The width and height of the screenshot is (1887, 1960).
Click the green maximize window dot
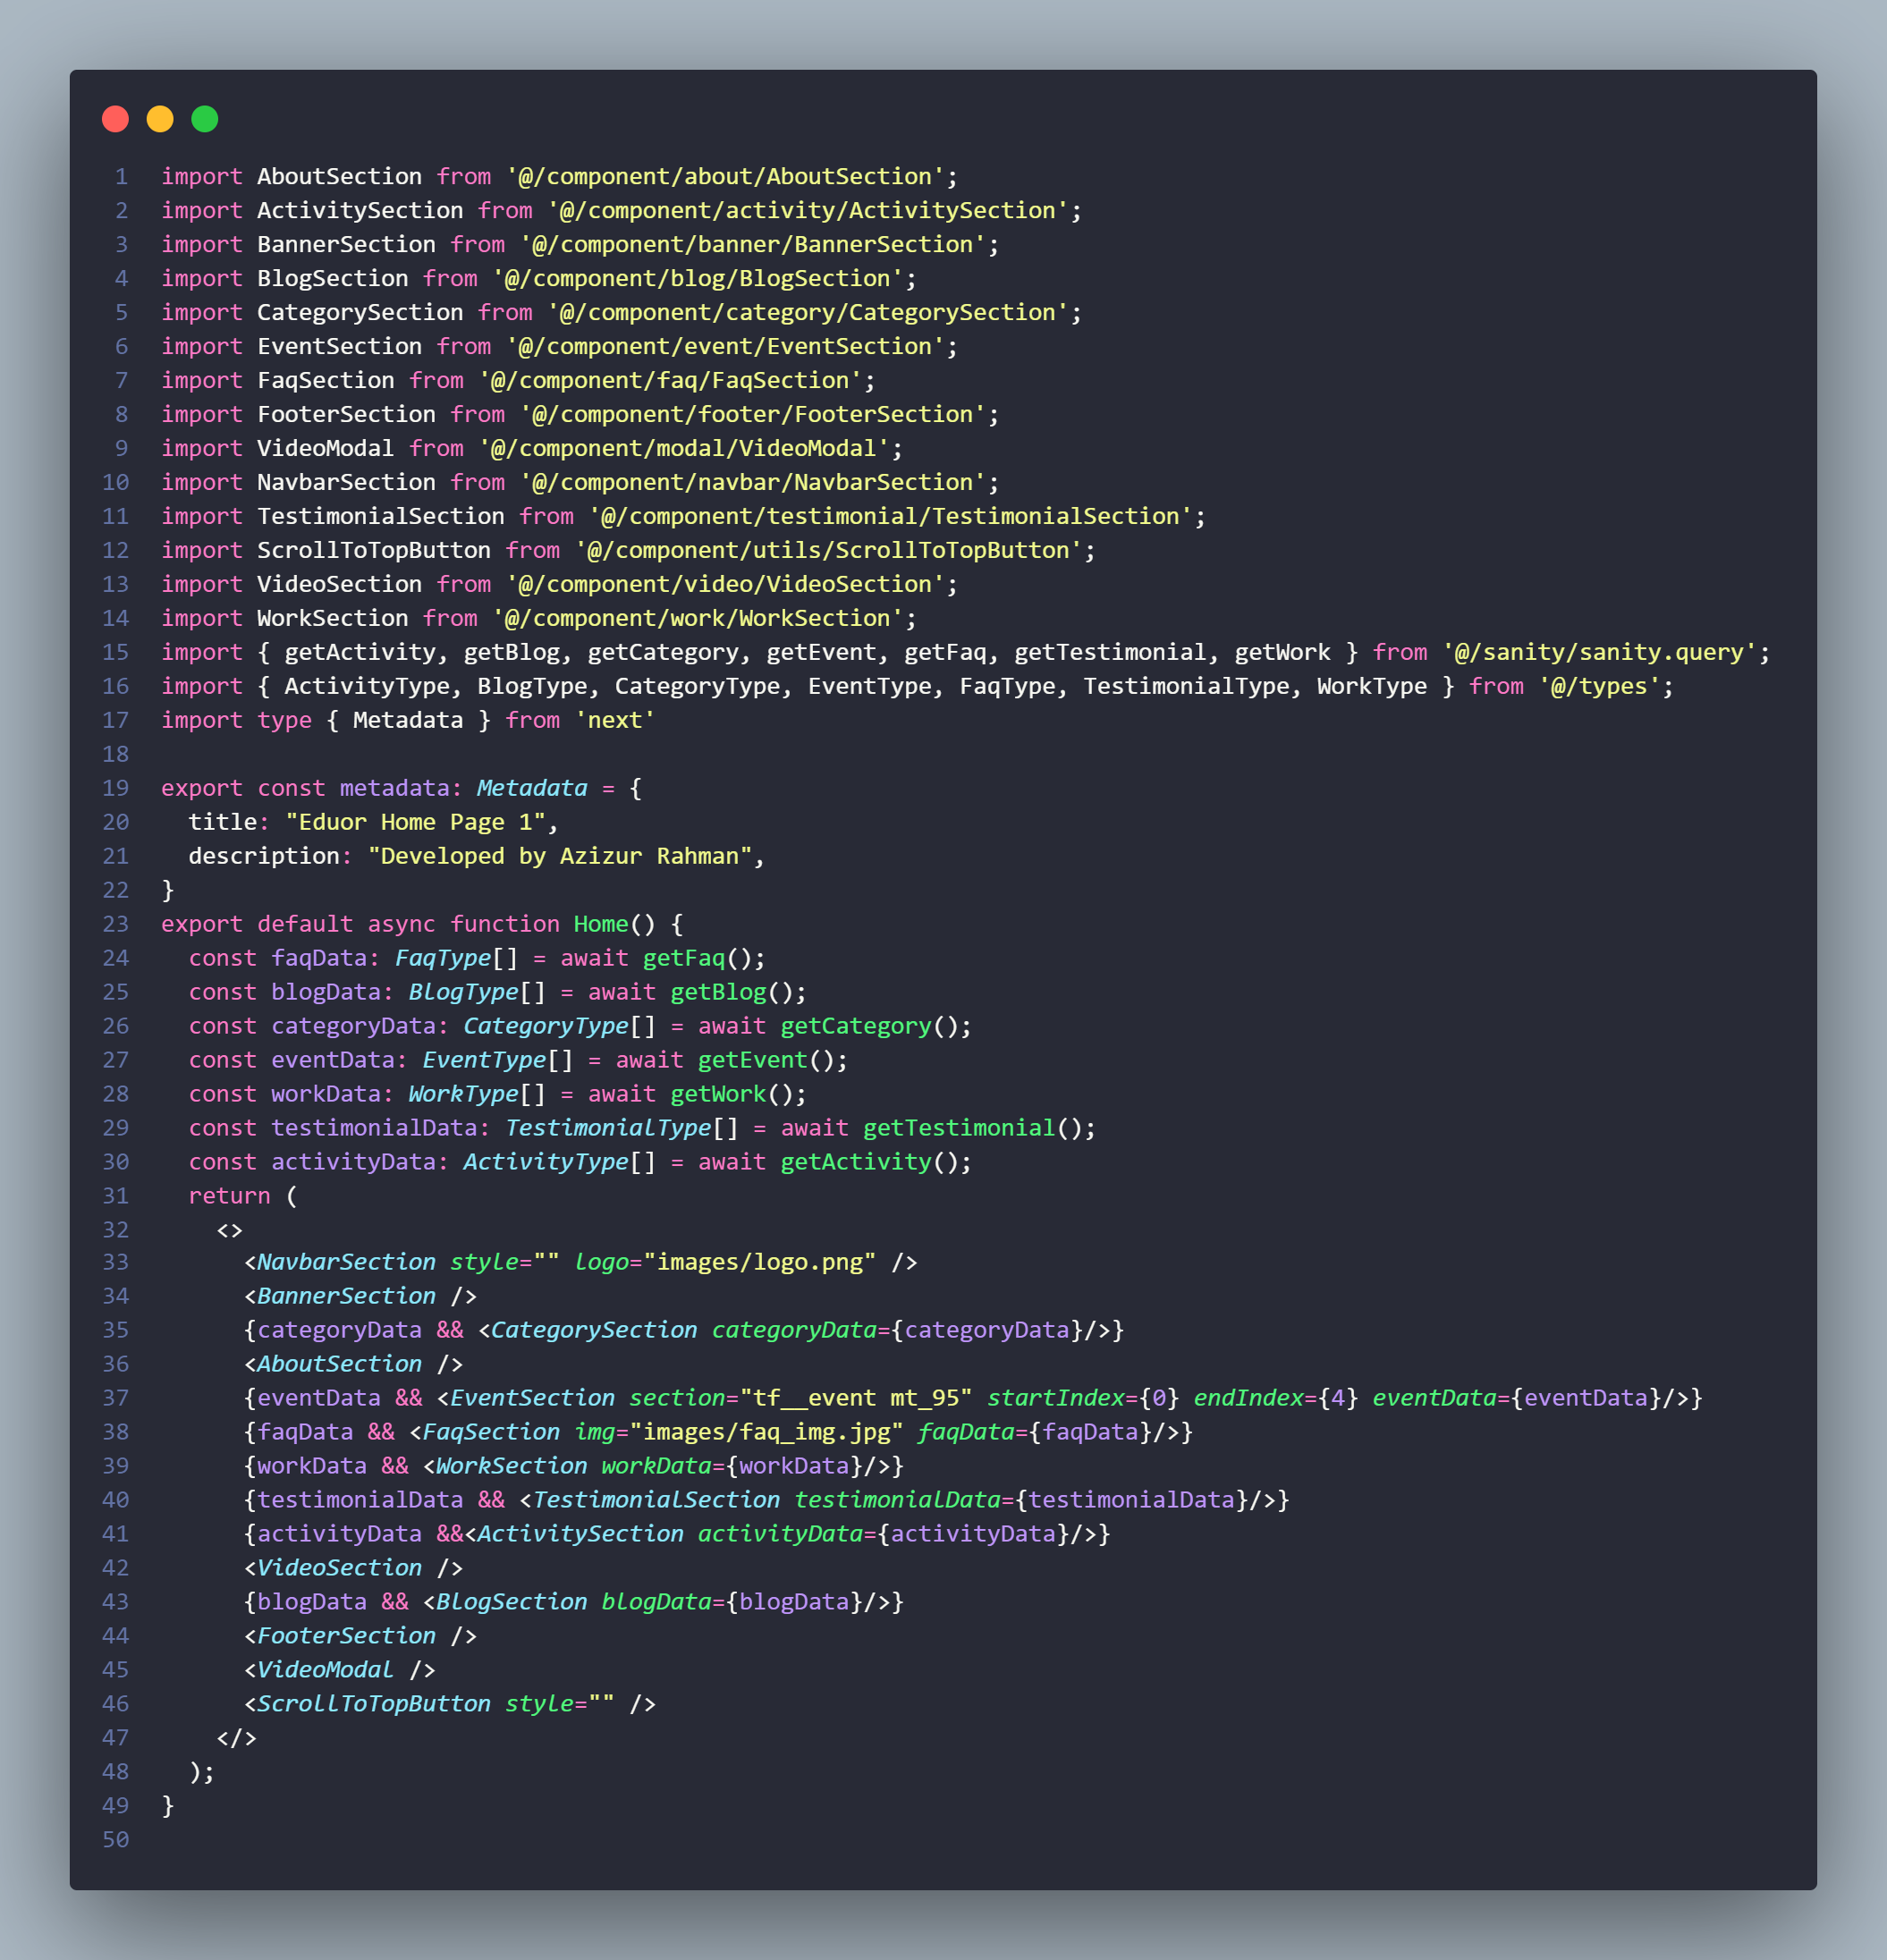(205, 119)
